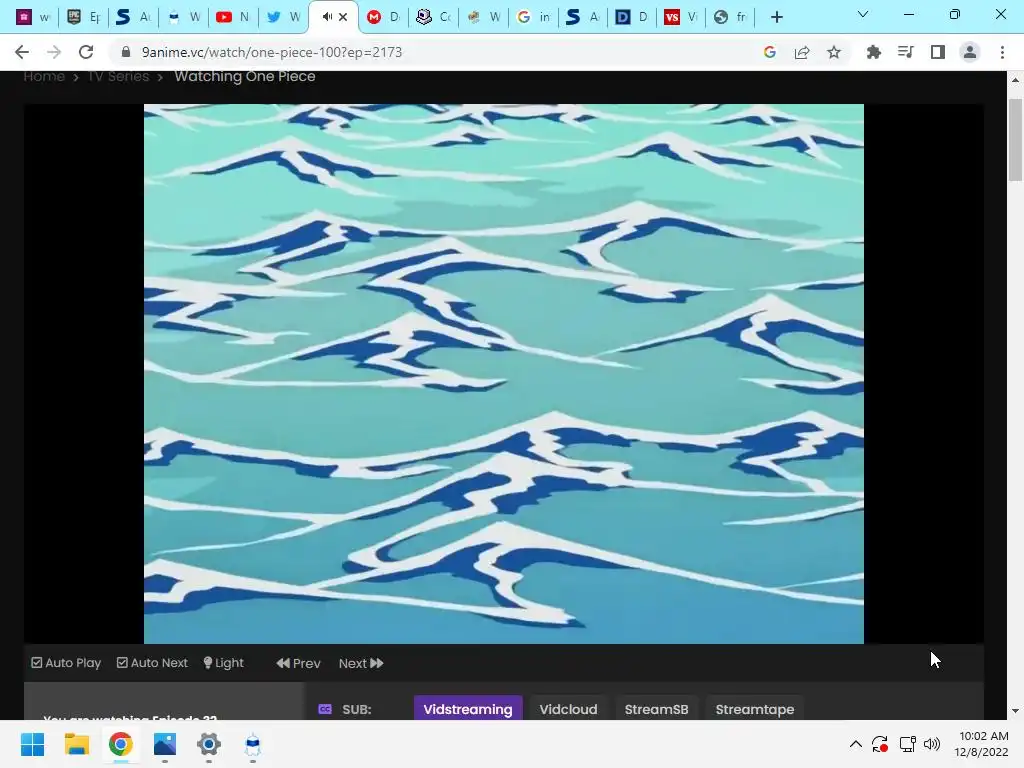Image resolution: width=1024 pixels, height=768 pixels.
Task: Switch to the VS red icon tab
Action: (681, 17)
